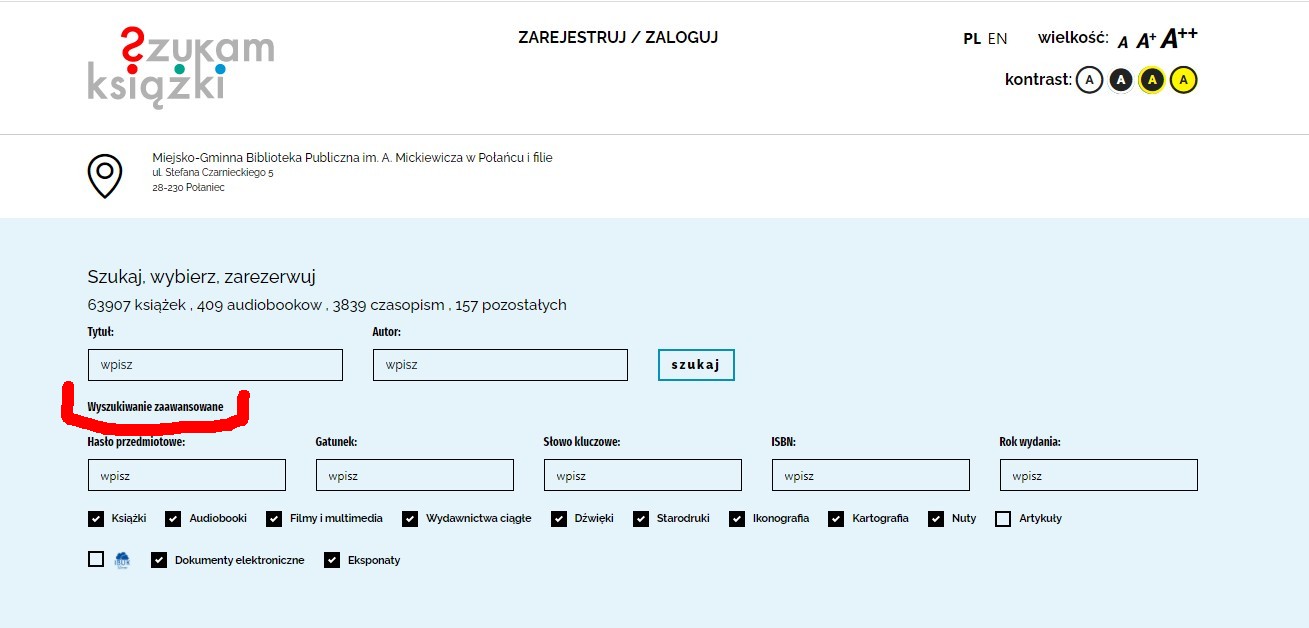The image size is (1309, 628).
Task: Select the largest font size A++
Action: (x=1178, y=38)
